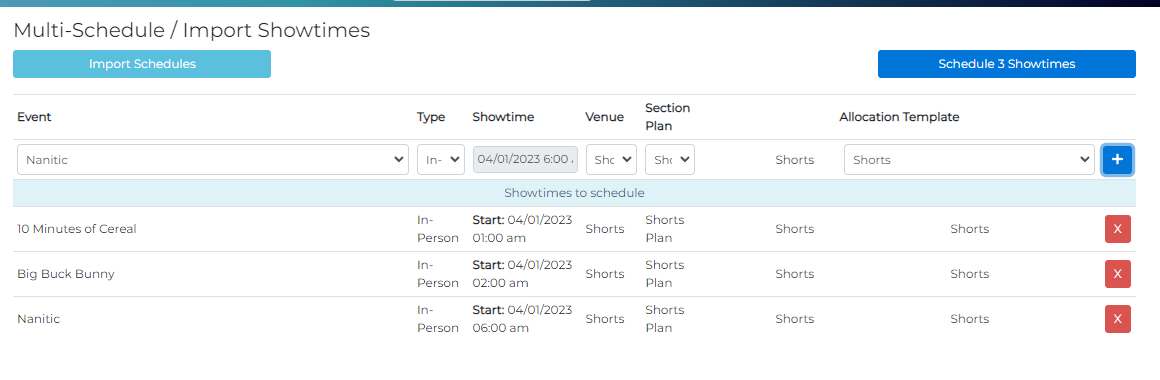Expand the Section Plan dropdown

(x=670, y=160)
